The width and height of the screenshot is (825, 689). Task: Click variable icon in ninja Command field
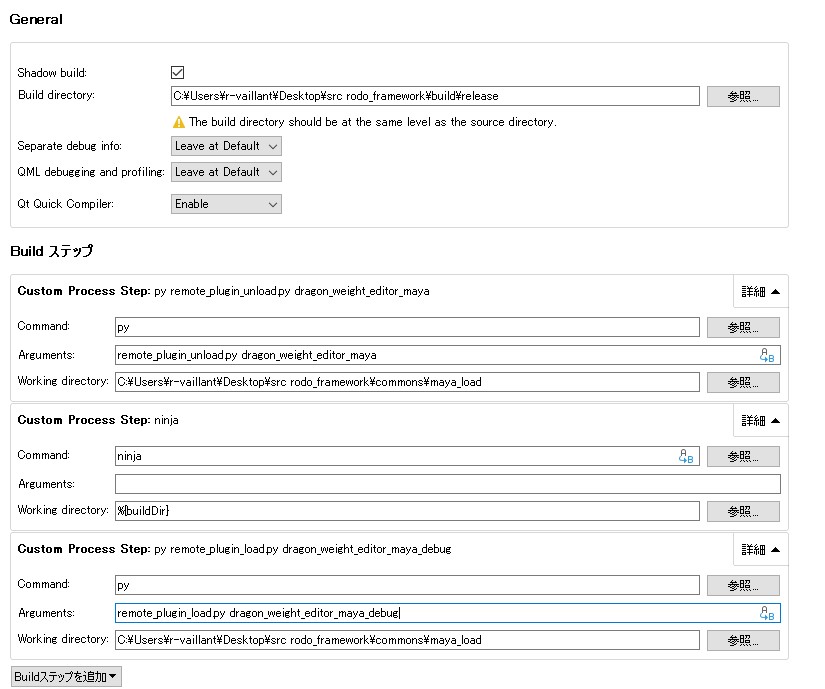686,456
